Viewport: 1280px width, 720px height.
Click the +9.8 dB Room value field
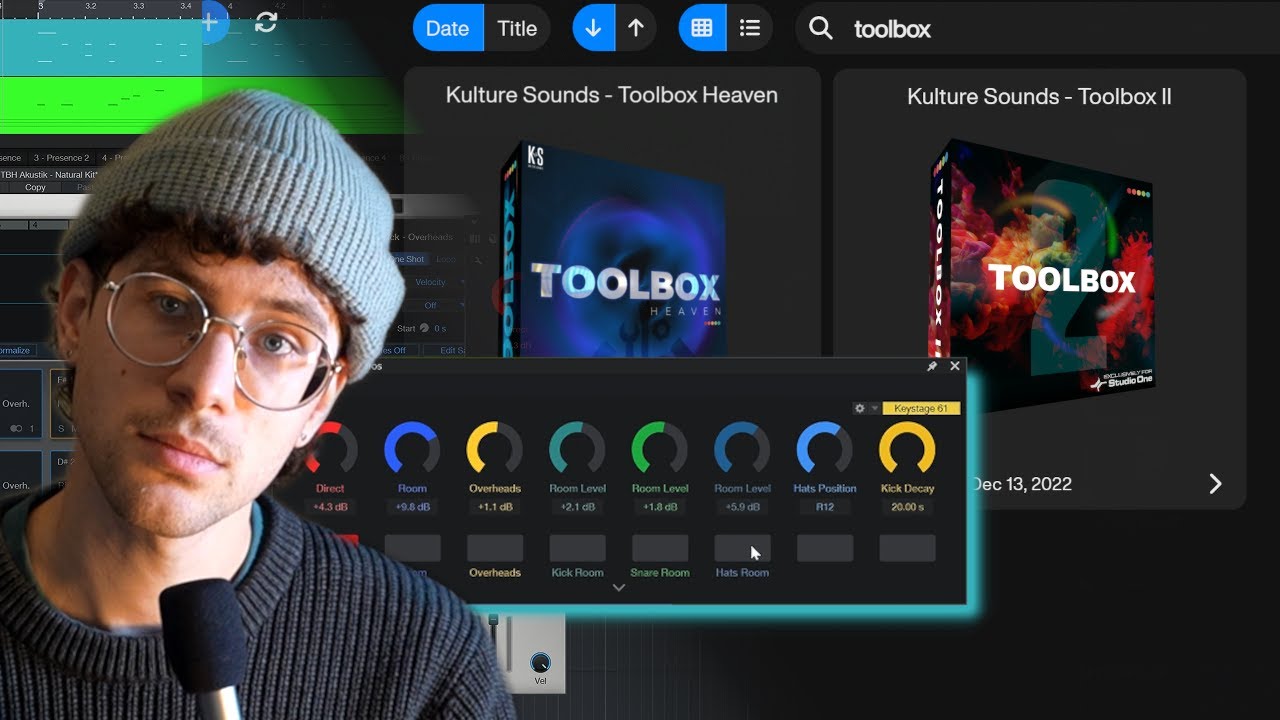[412, 507]
